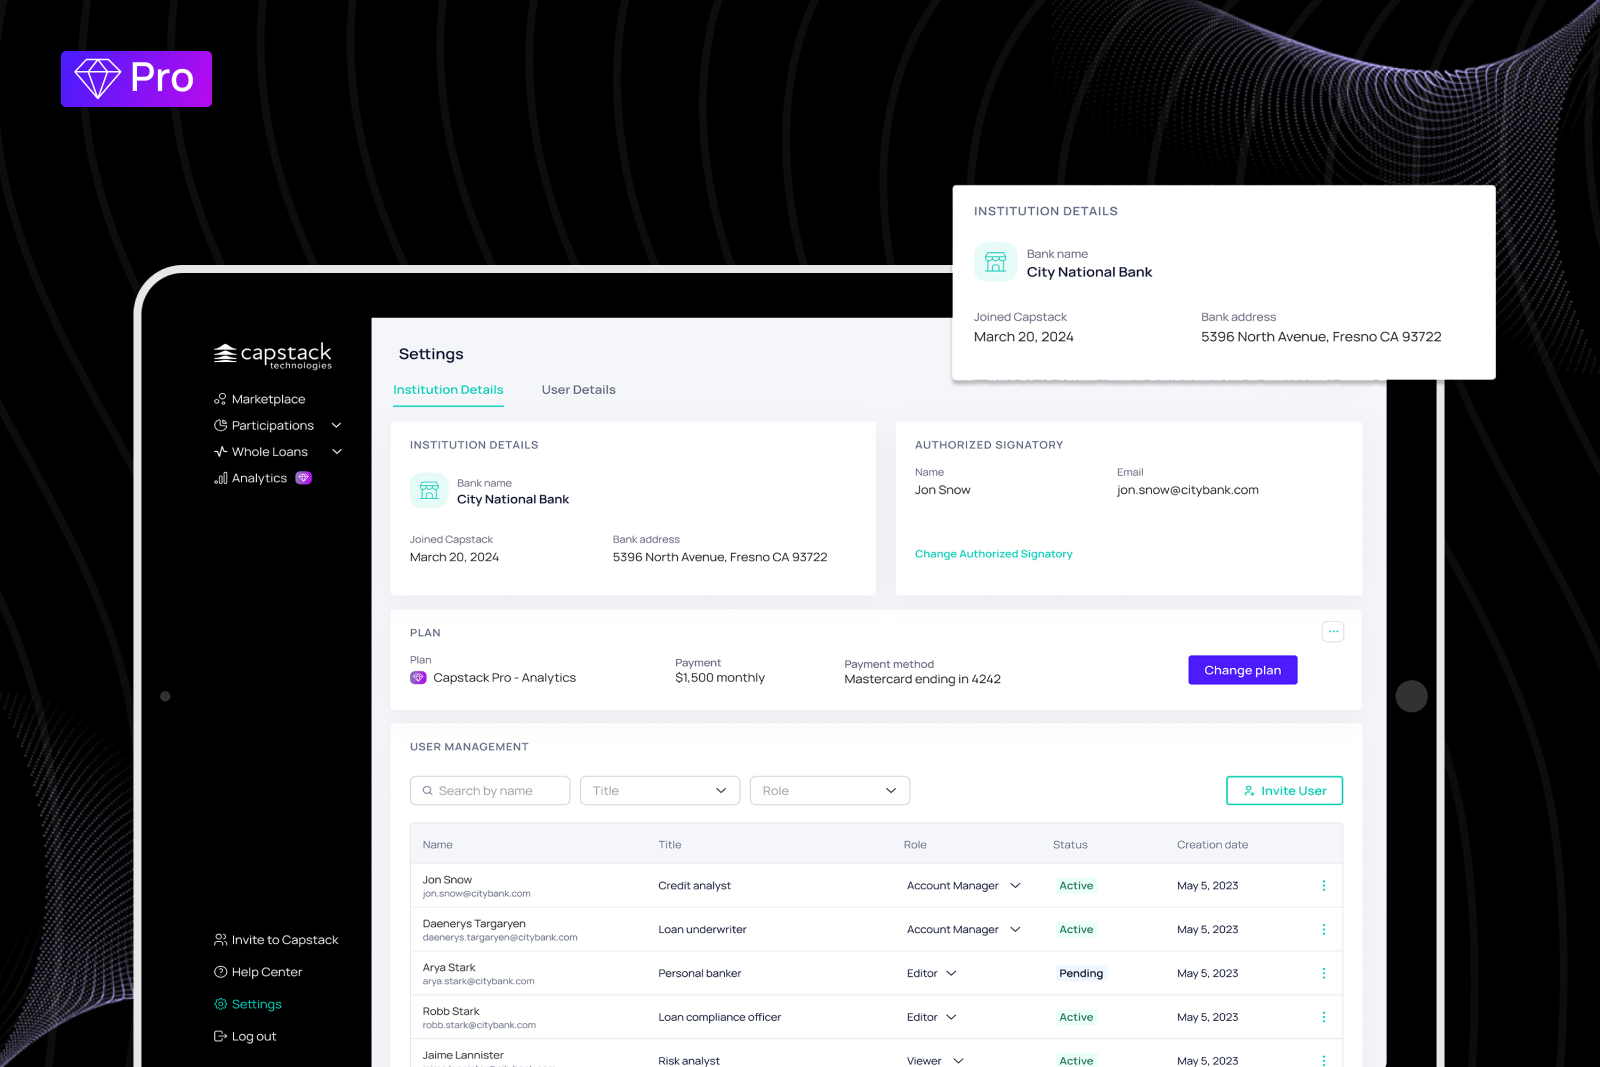Open Daenerys Targaryen's row actions menu
Screen dimensions: 1600x1067
point(1324,930)
